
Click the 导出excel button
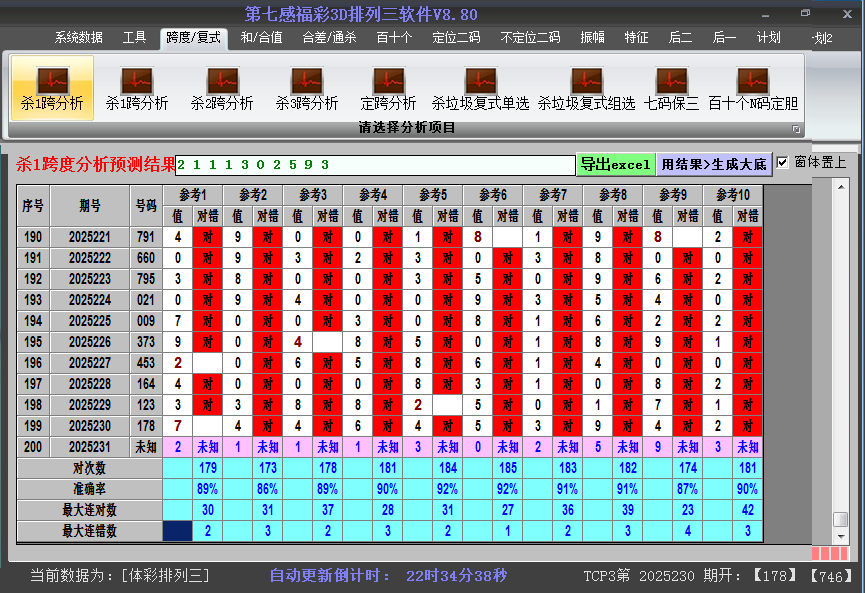pyautogui.click(x=616, y=164)
